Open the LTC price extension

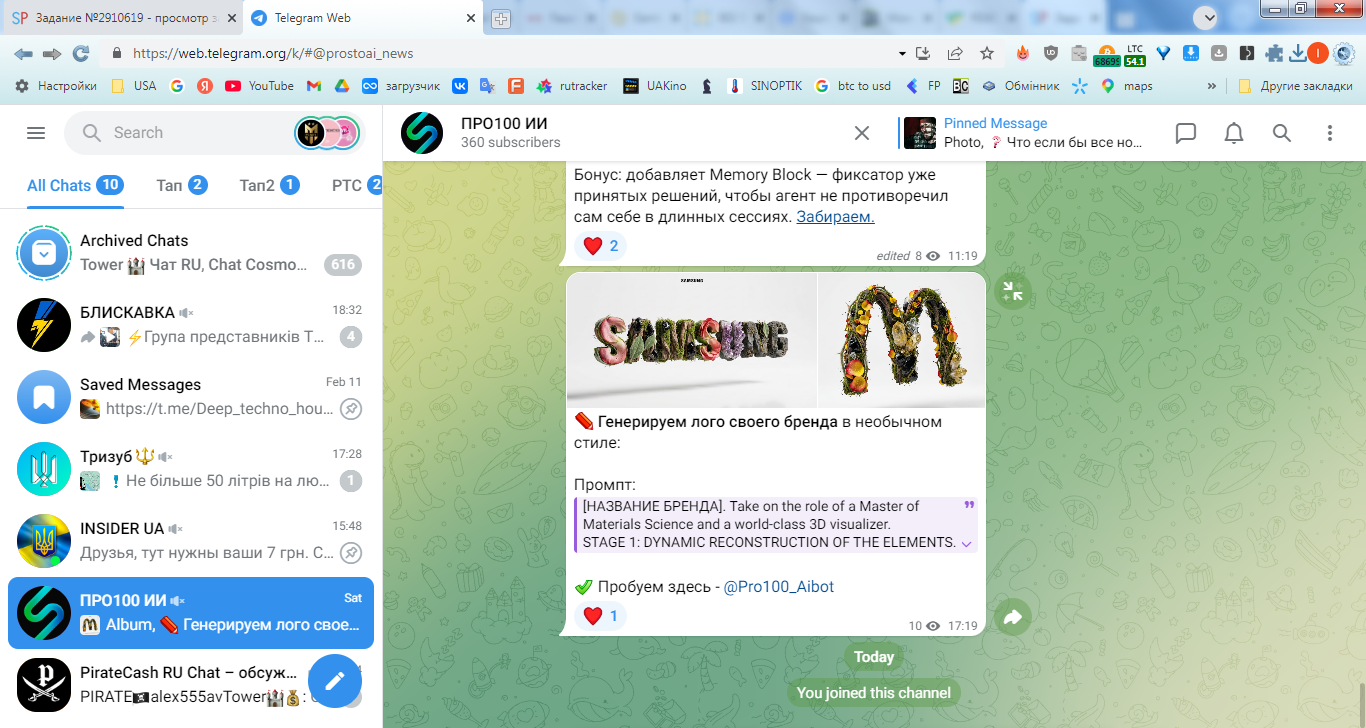tap(1134, 54)
